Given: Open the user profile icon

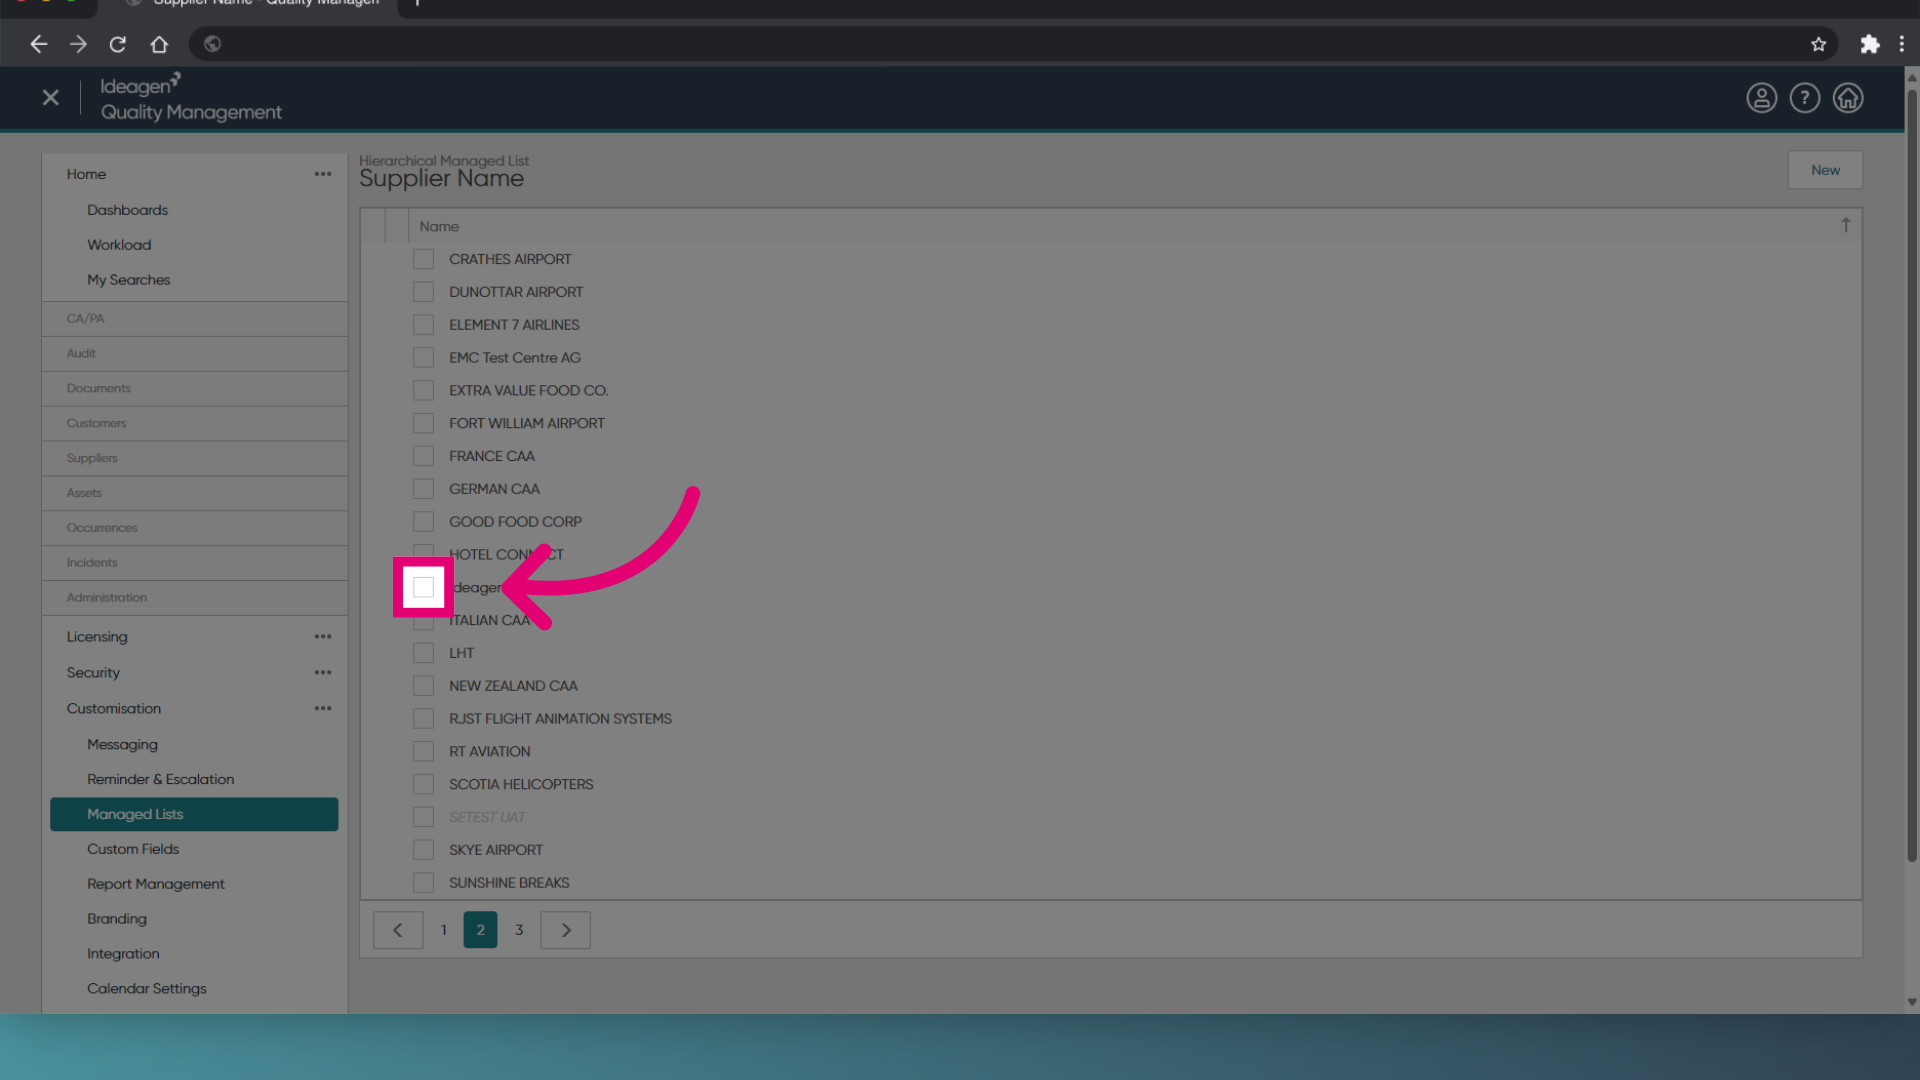Looking at the screenshot, I should [x=1761, y=98].
